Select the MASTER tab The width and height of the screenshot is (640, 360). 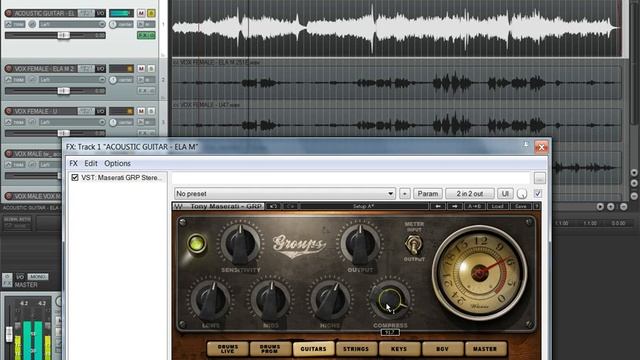tap(485, 349)
